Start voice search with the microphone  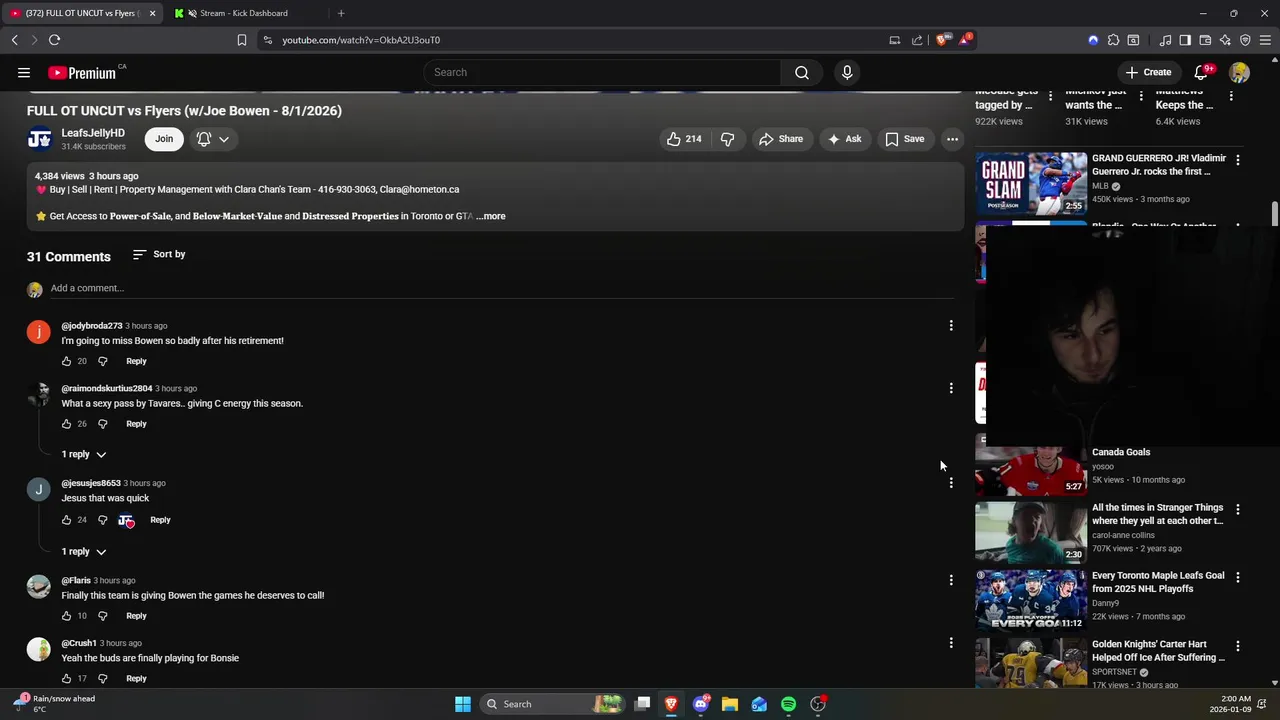[847, 72]
